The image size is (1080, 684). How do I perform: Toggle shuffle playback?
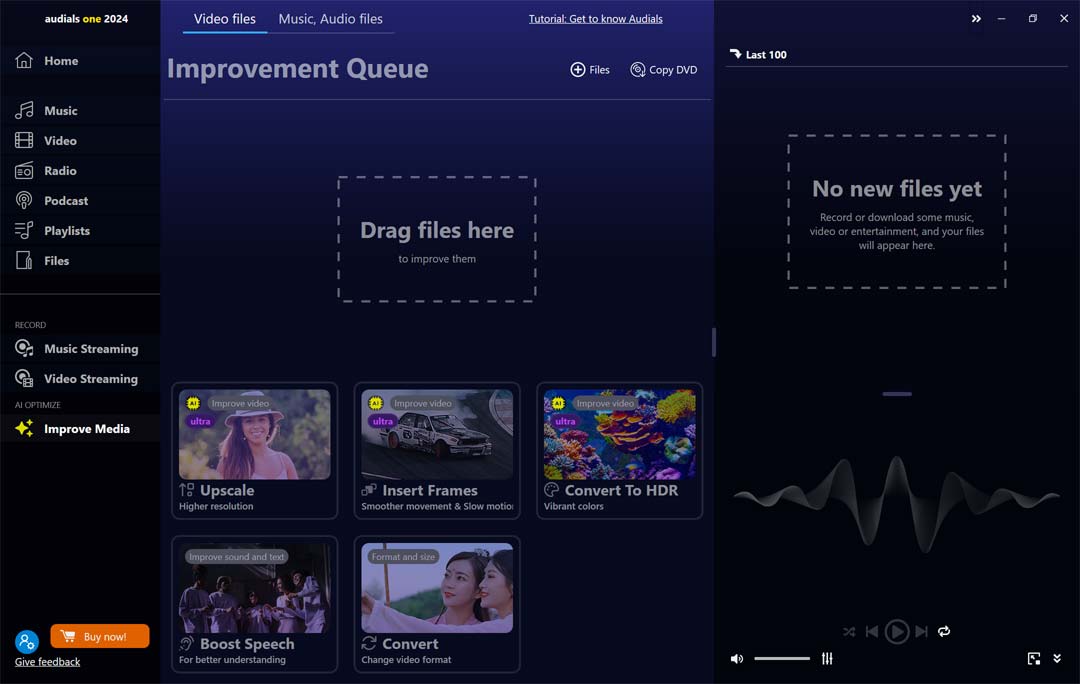[x=849, y=631]
